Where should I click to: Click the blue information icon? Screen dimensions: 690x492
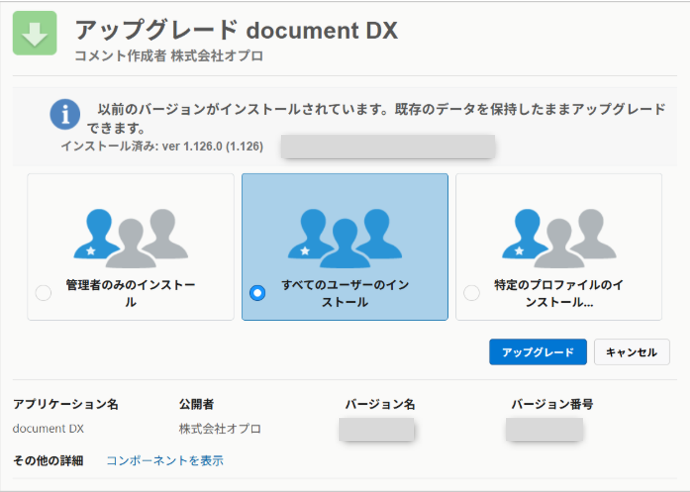65,114
